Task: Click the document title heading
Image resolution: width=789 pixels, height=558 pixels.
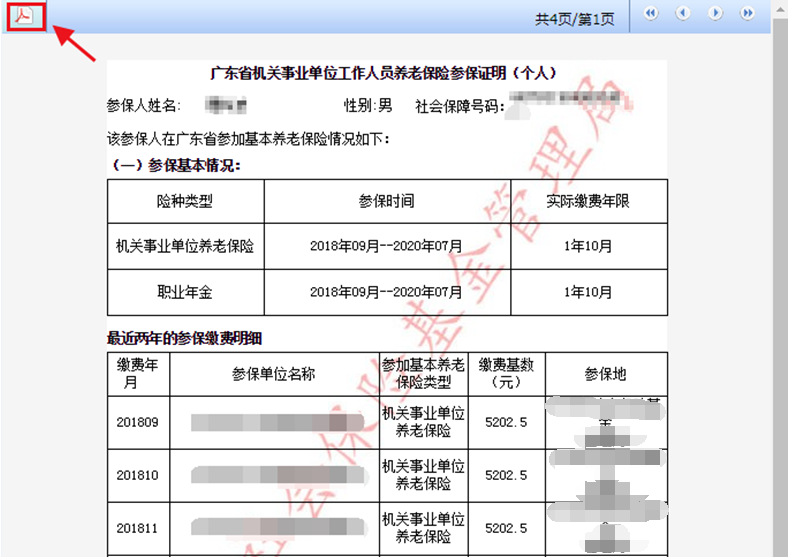Action: (x=383, y=73)
